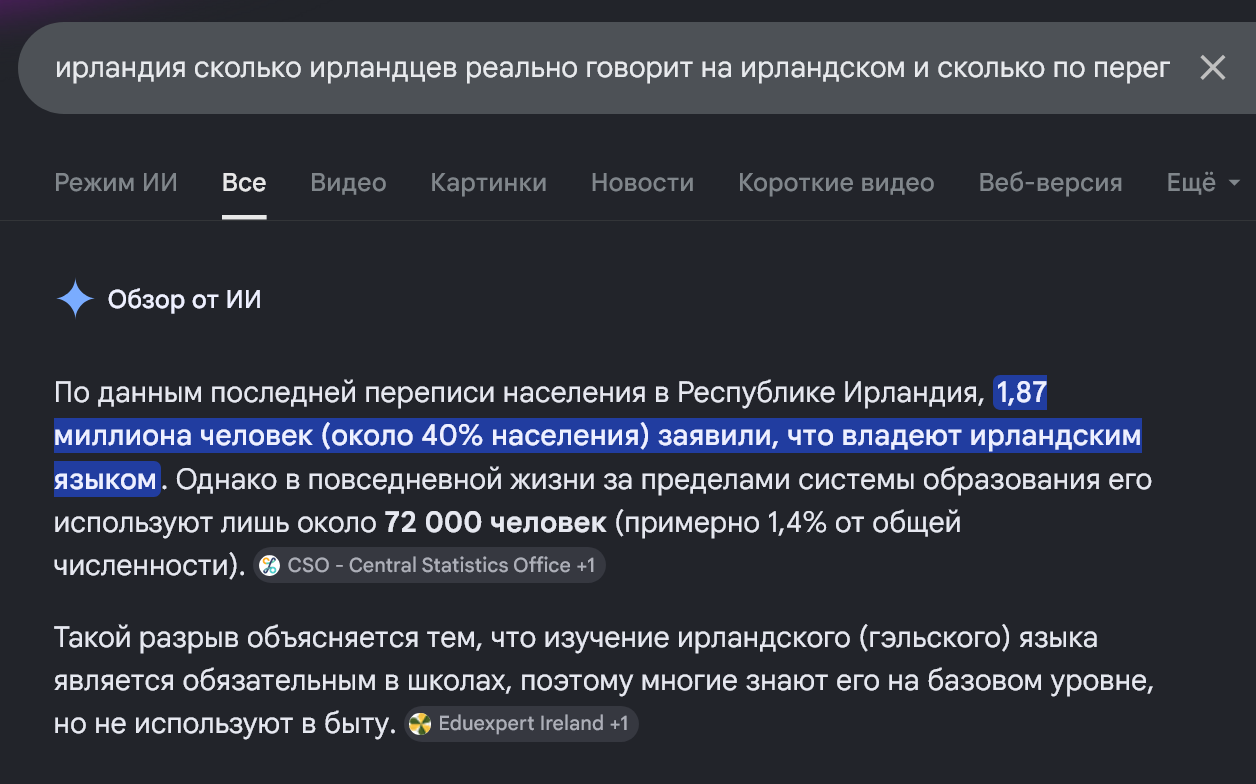The width and height of the screenshot is (1256, 784).
Task: Open the Eduexpert Ireland +1 source link
Action: 521,723
